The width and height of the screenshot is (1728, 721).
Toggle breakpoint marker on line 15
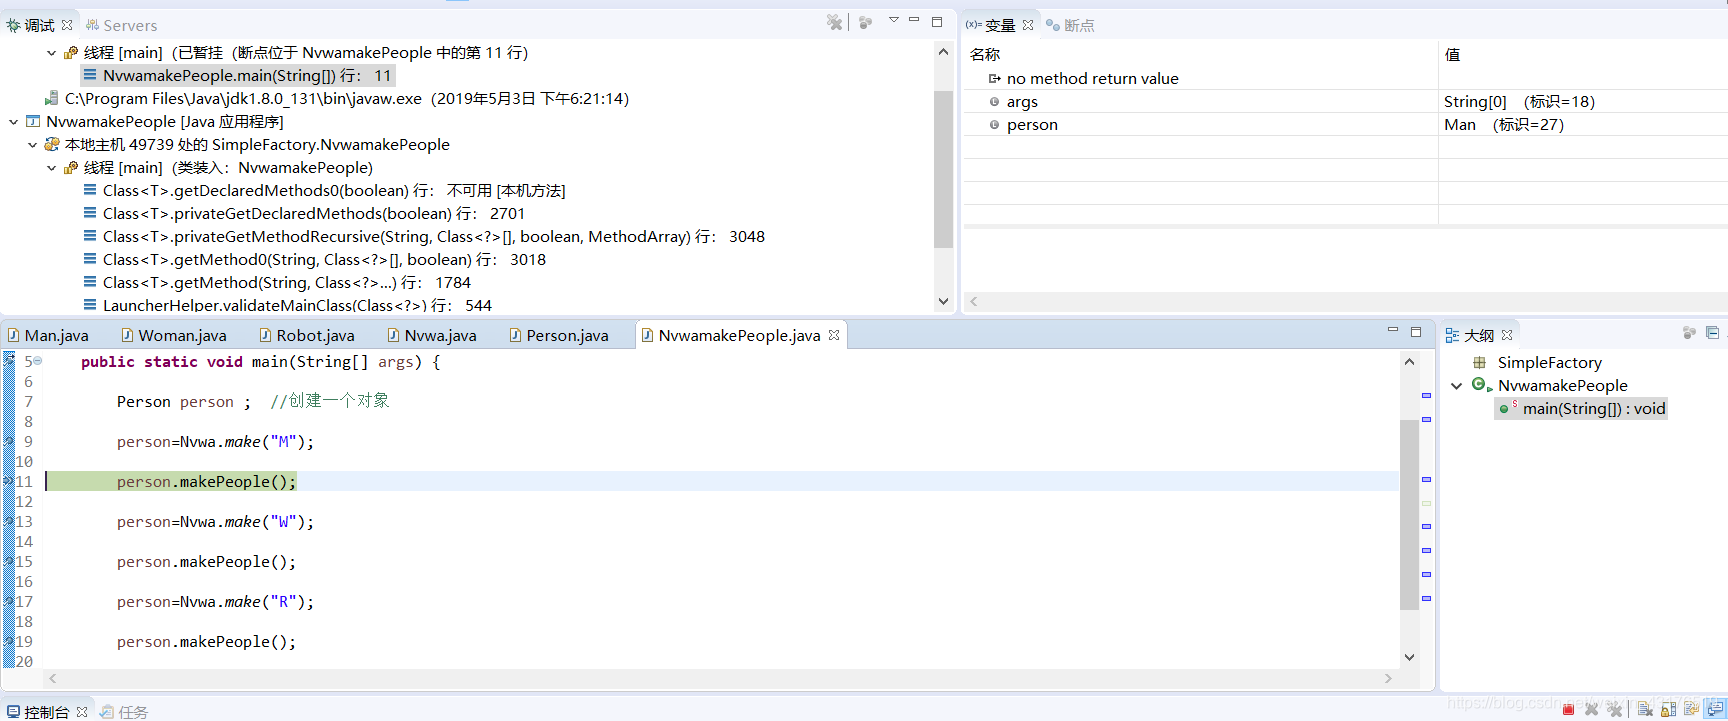[x=8, y=561]
